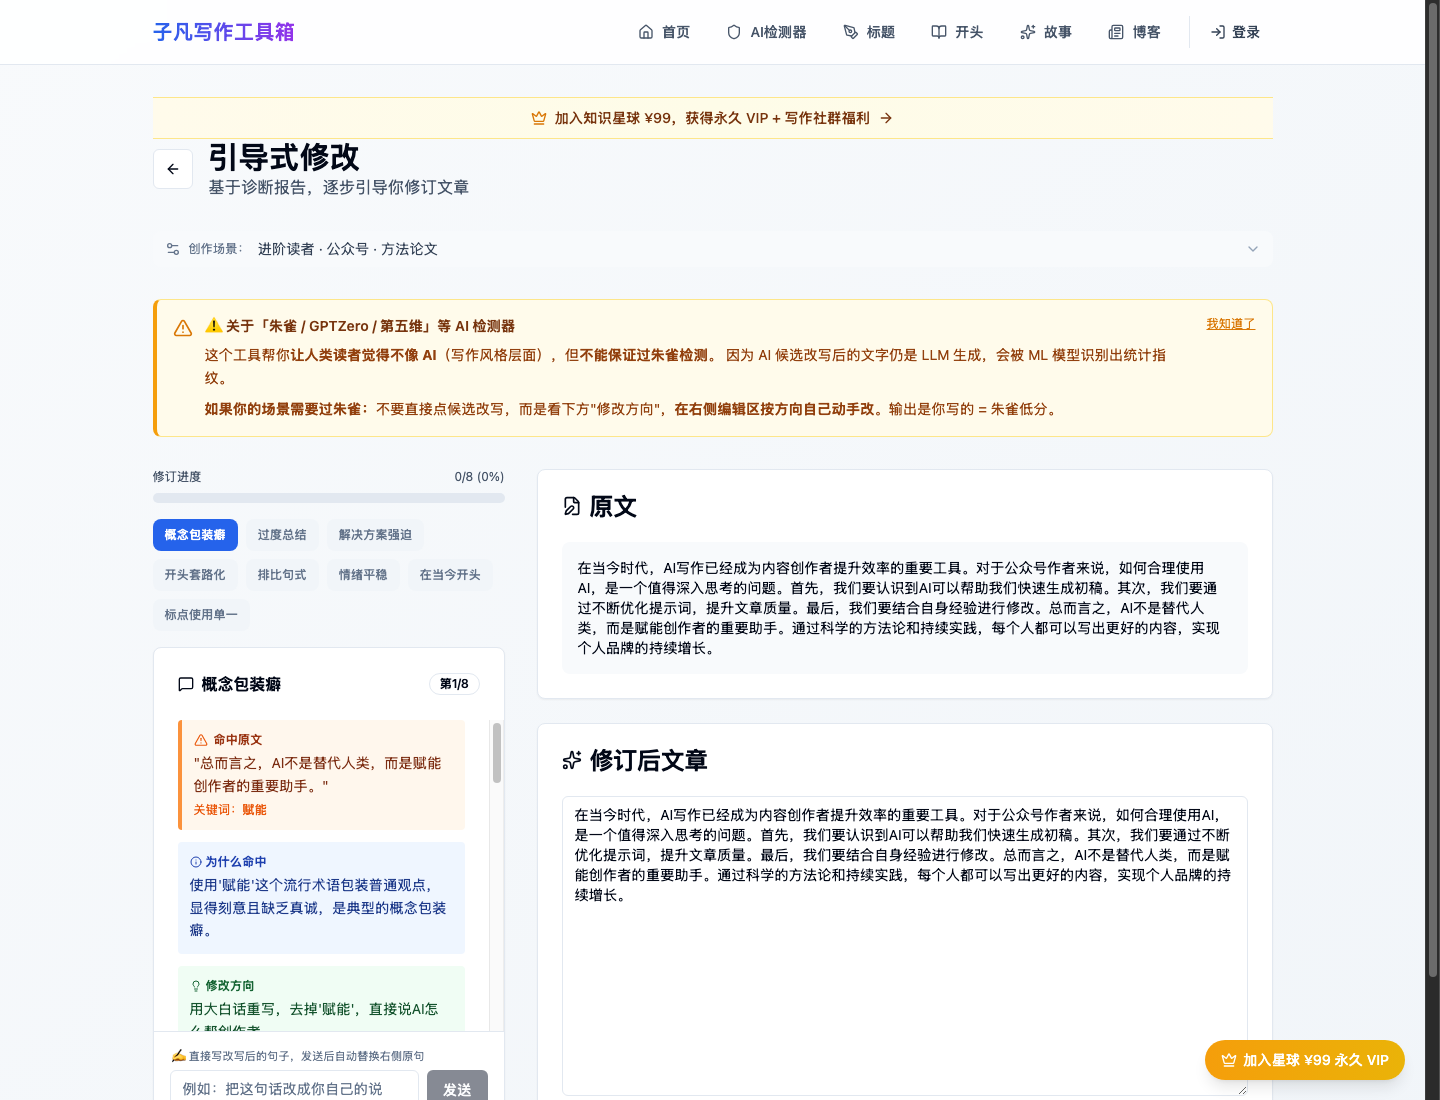The height and width of the screenshot is (1100, 1440).
Task: Open 首页 in the navigation
Action: pos(664,32)
